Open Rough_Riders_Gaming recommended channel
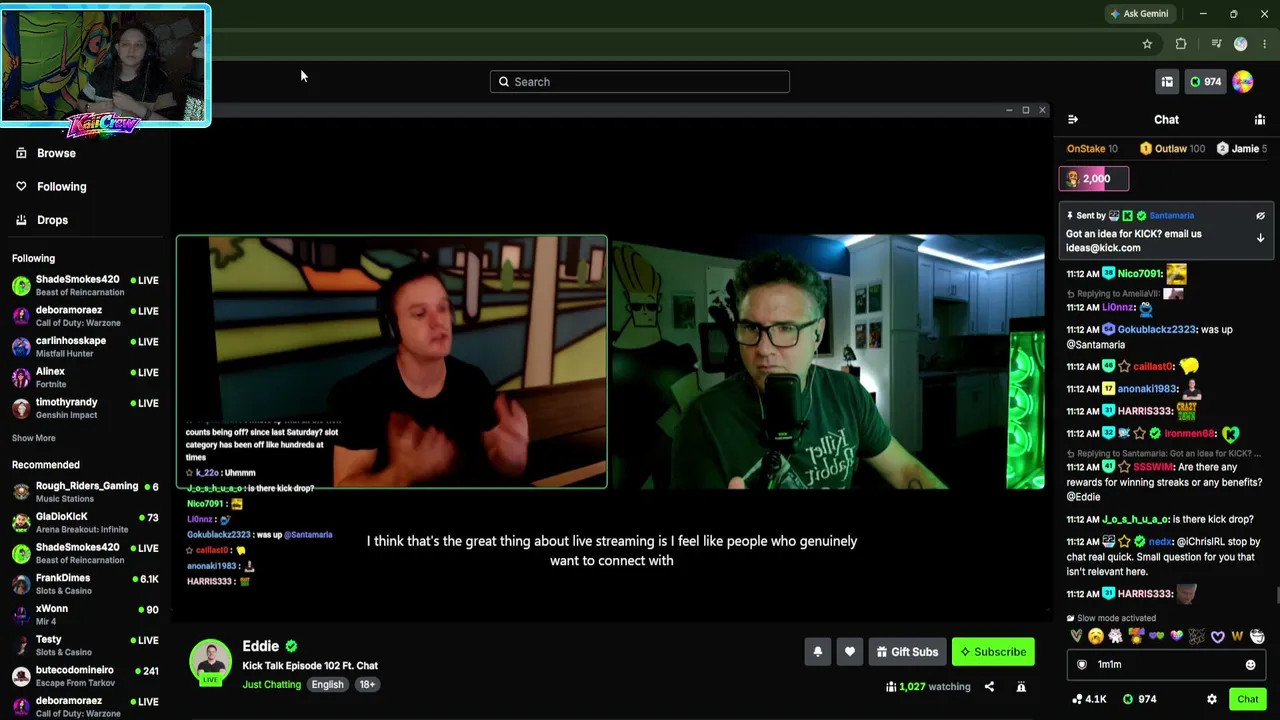Viewport: 1280px width, 720px height. point(85,492)
